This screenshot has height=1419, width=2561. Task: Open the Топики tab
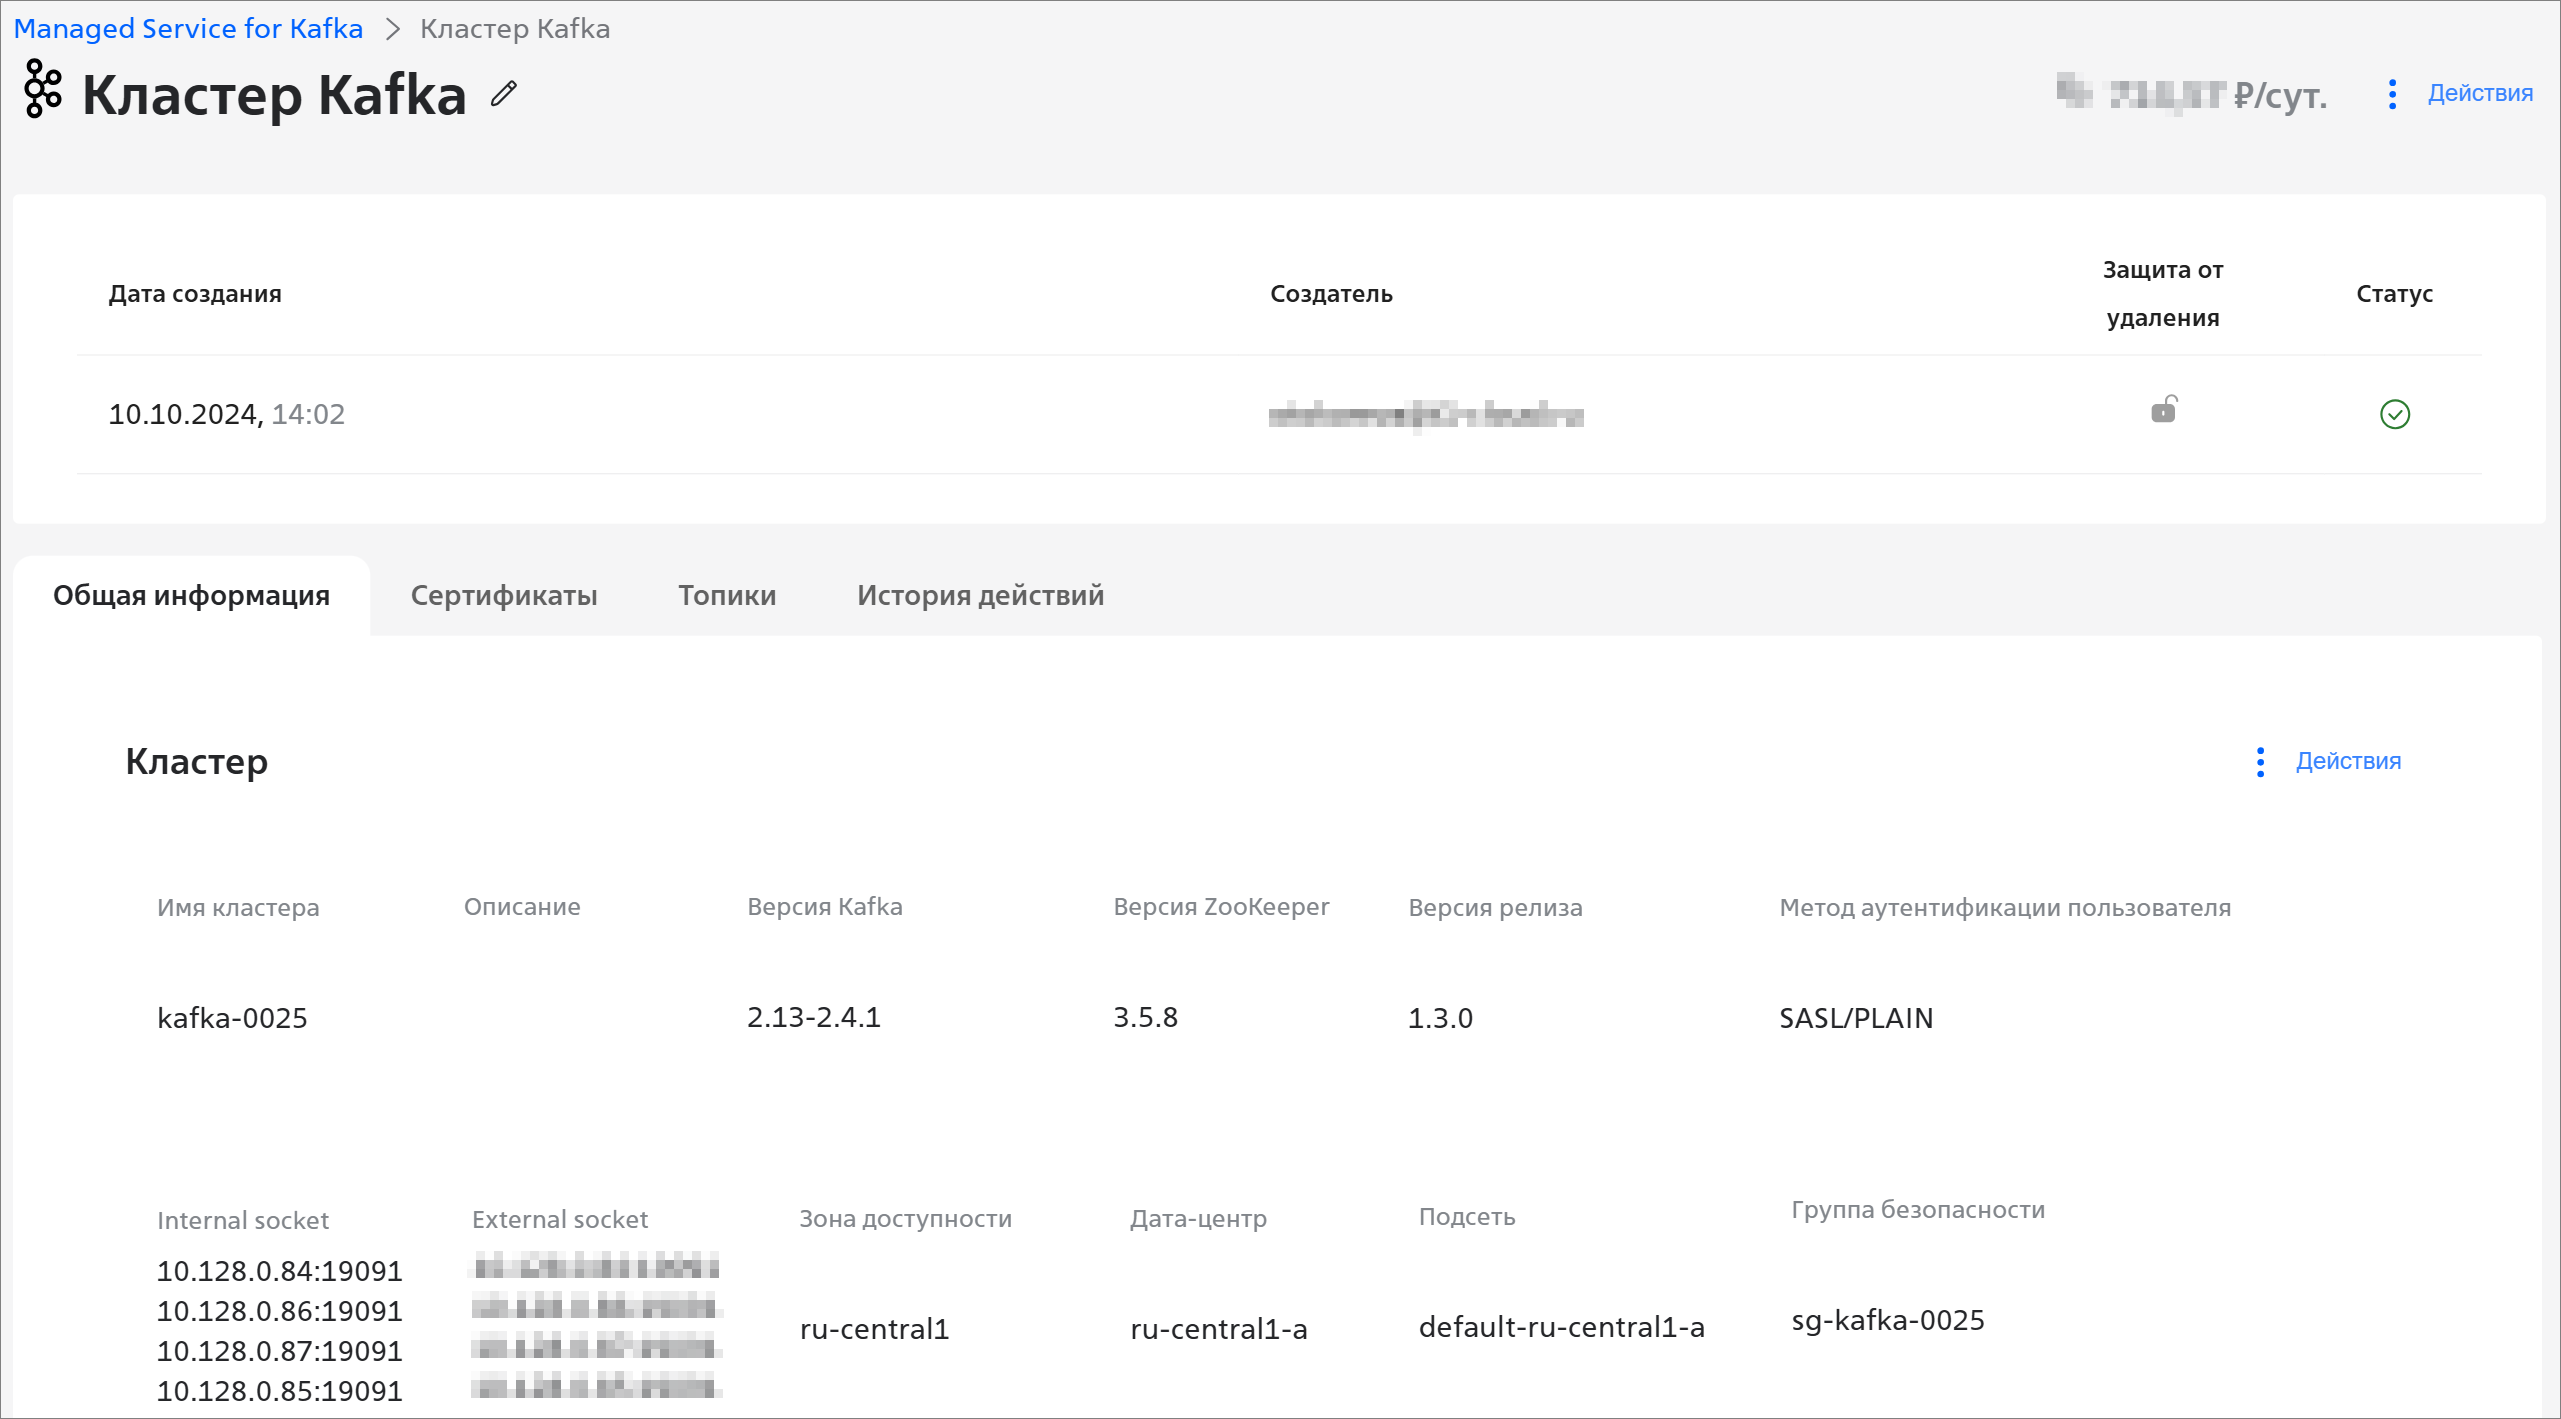[727, 596]
